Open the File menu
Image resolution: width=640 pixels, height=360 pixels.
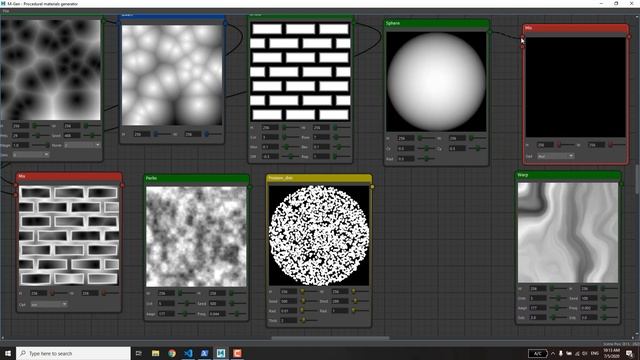[x=5, y=11]
